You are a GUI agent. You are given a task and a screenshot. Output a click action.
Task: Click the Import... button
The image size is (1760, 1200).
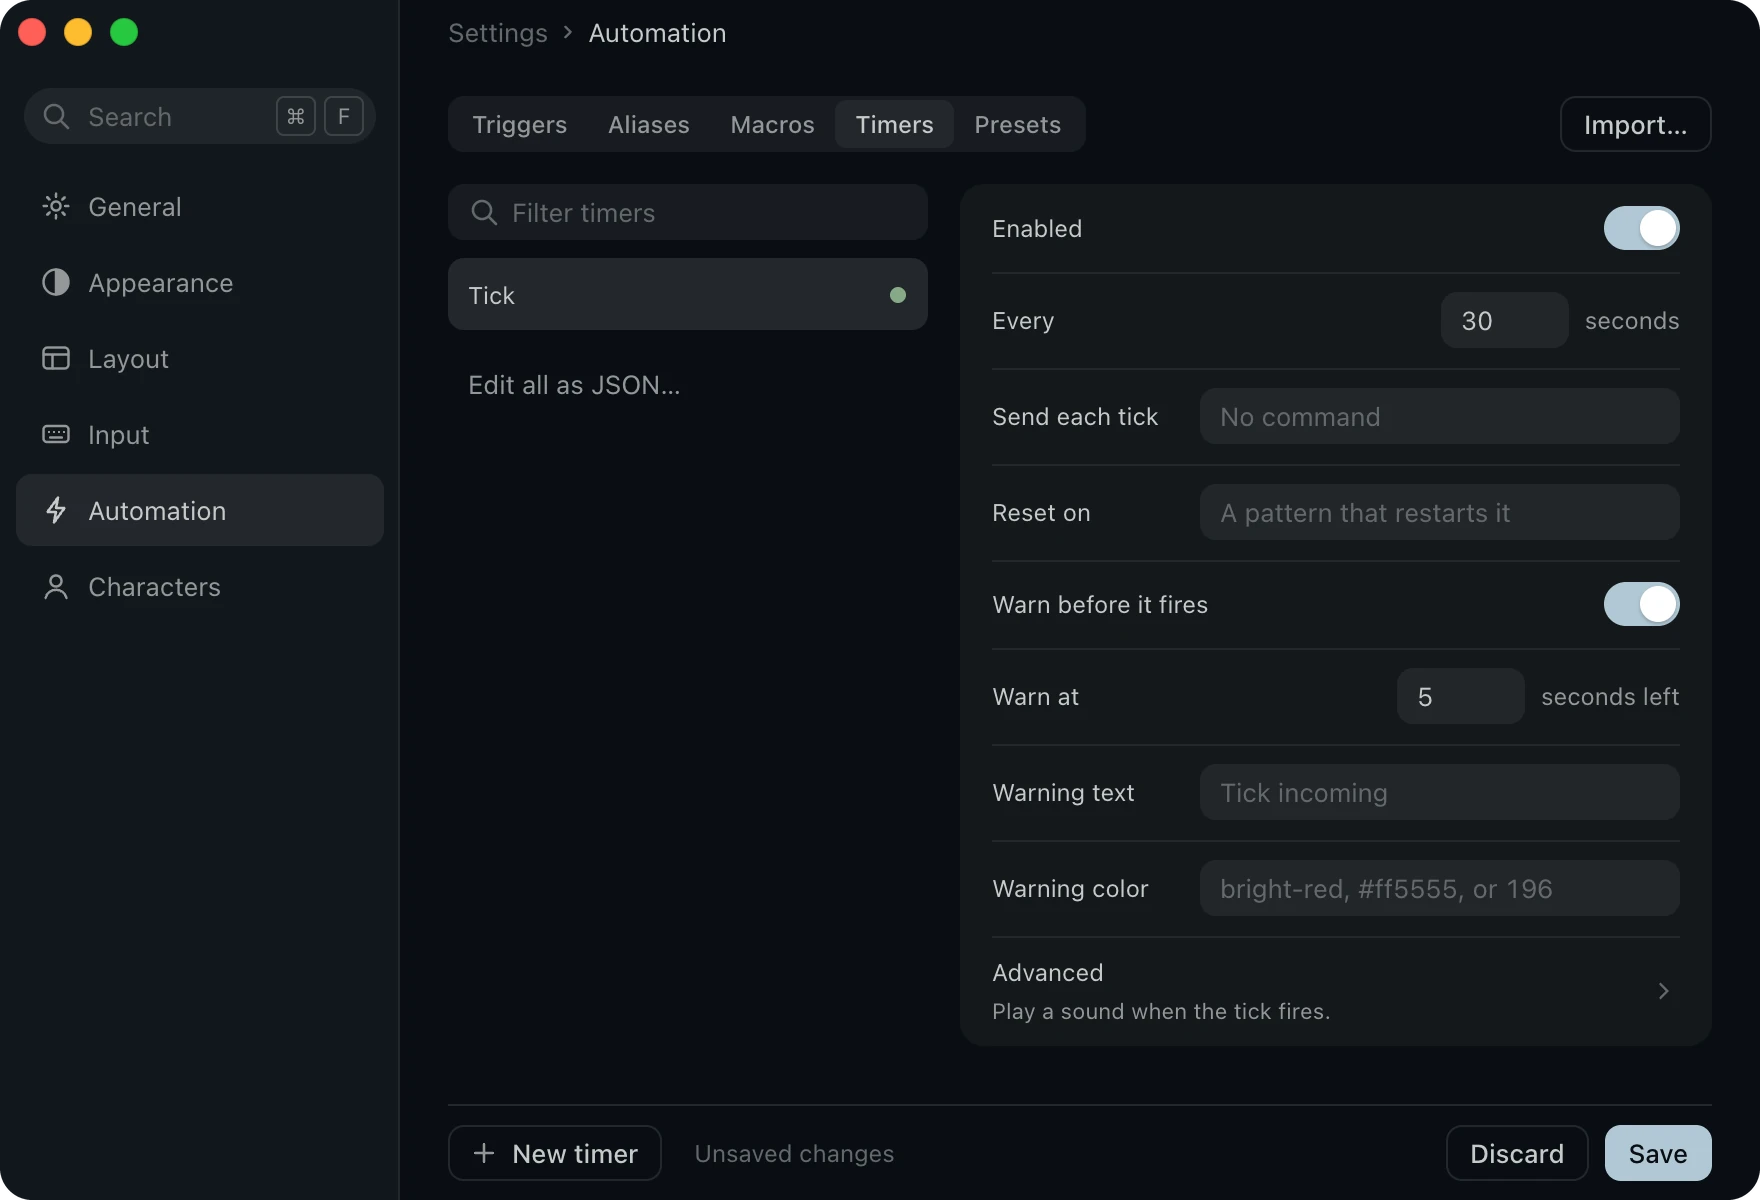1636,125
